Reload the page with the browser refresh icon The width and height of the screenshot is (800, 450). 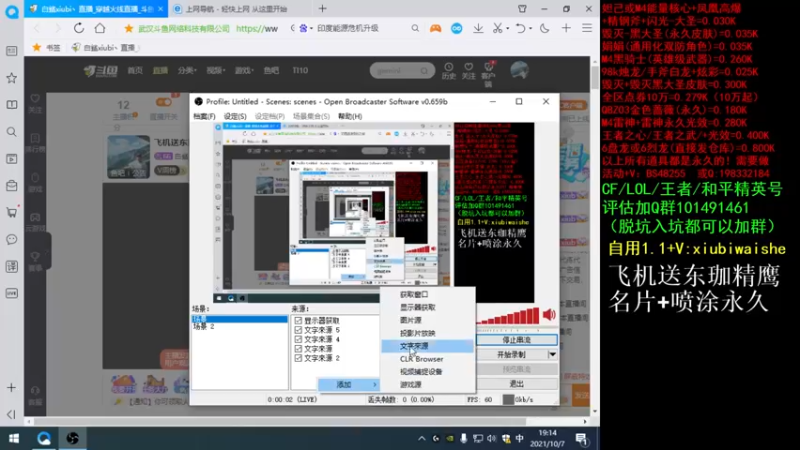click(79, 28)
